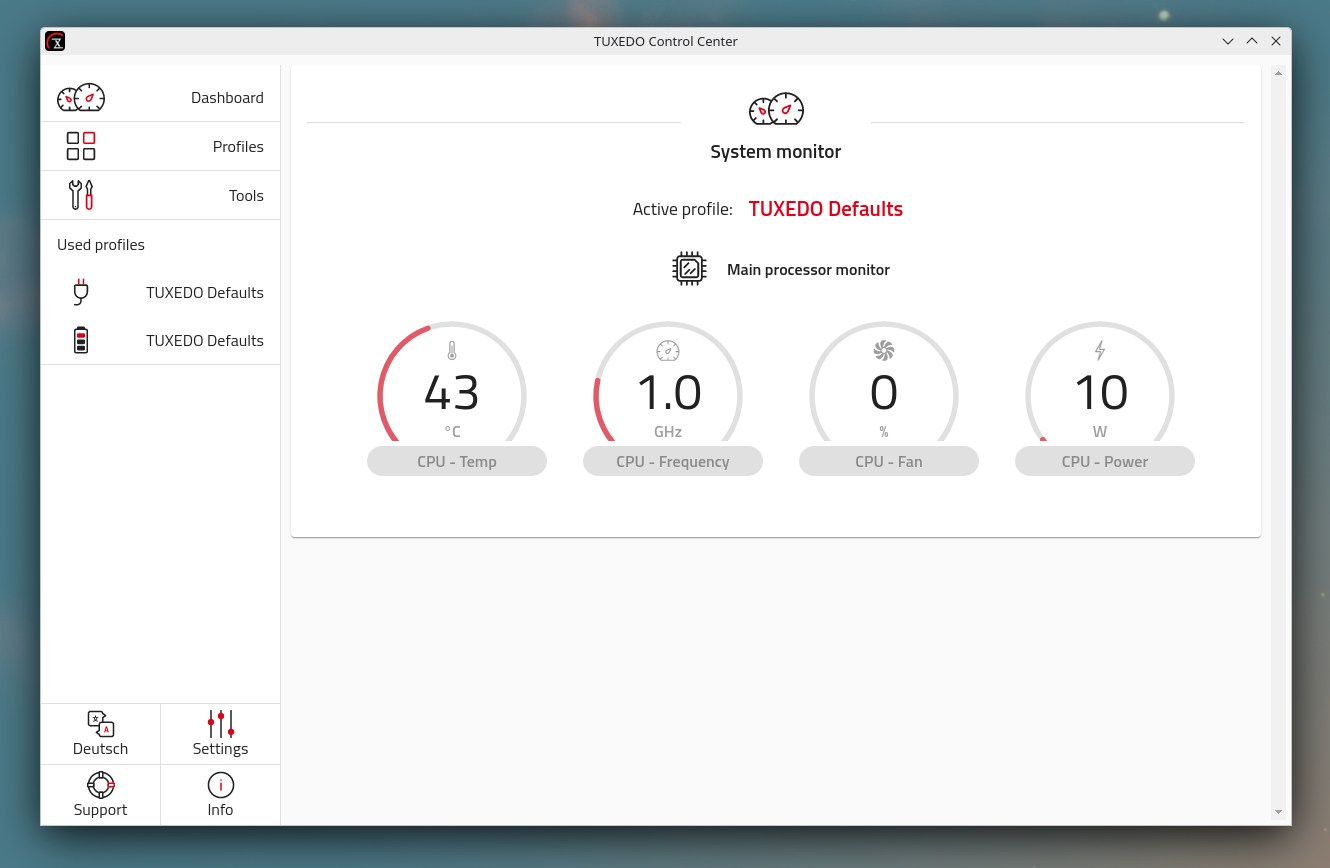Open the Settings sliders icon

pyautogui.click(x=220, y=723)
